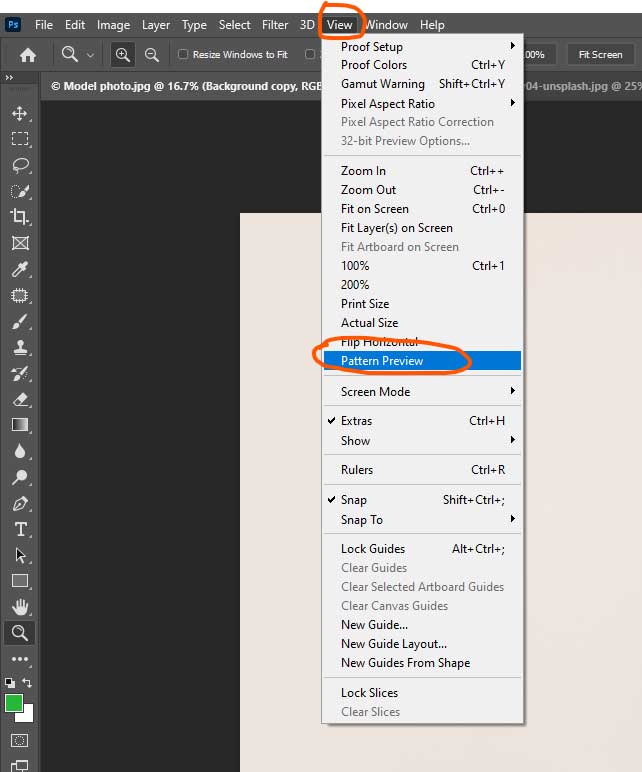Screen dimensions: 642x772
Task: Choose Actual Size menu item
Action: 422,323
